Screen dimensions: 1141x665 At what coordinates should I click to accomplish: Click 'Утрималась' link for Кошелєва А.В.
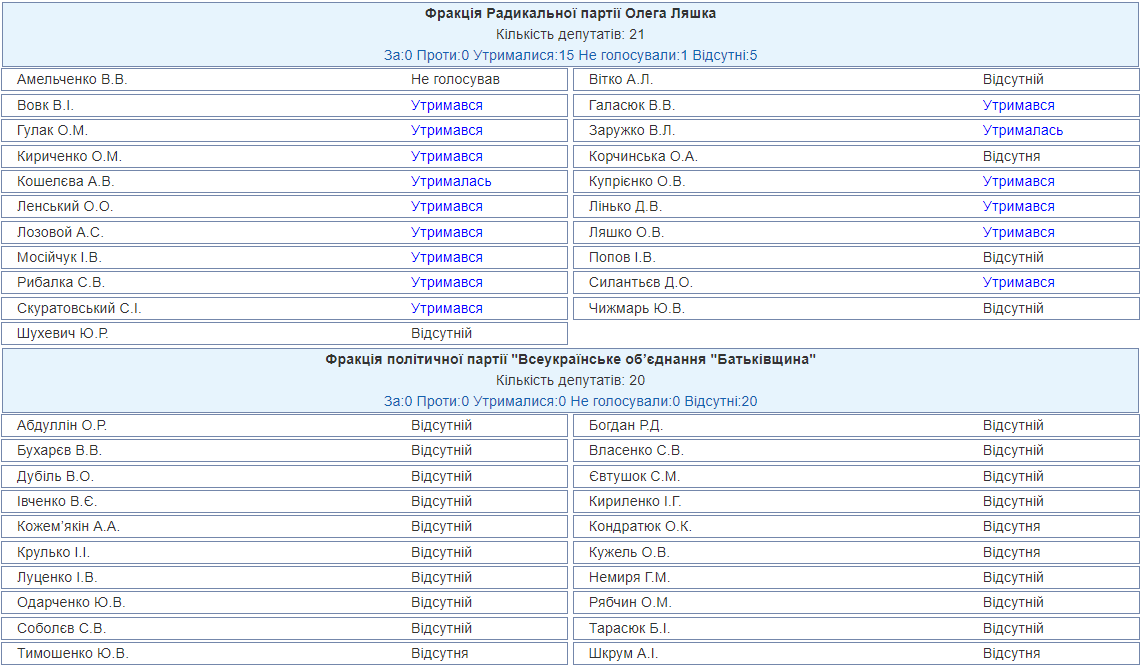[451, 181]
